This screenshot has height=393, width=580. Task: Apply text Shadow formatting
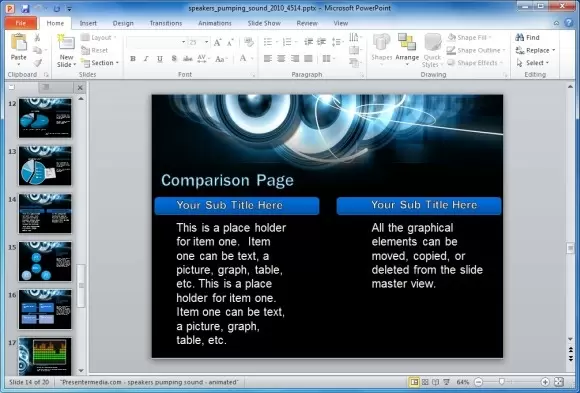(174, 59)
